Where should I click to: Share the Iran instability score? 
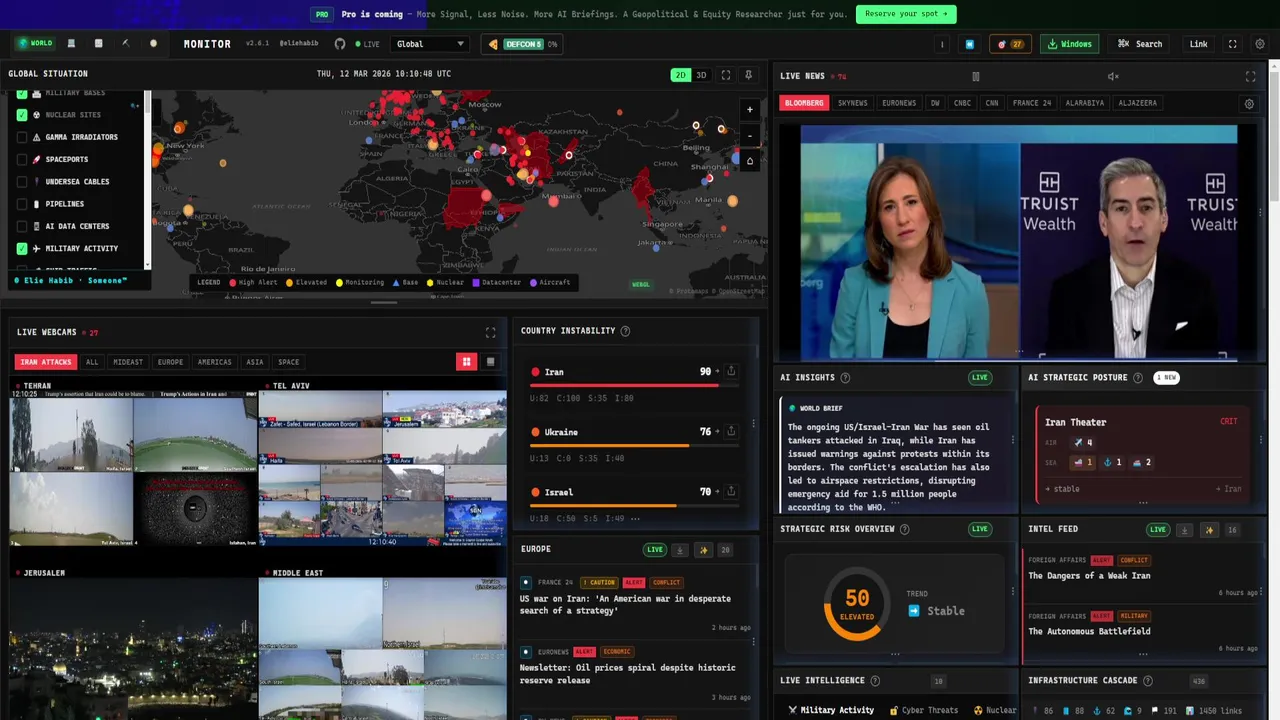731,371
